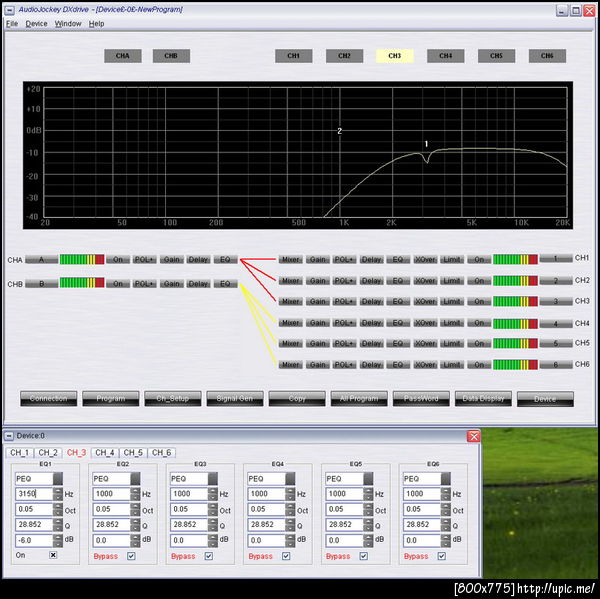The width and height of the screenshot is (600, 599).
Task: Select the CH4 button above graph
Action: 445,56
